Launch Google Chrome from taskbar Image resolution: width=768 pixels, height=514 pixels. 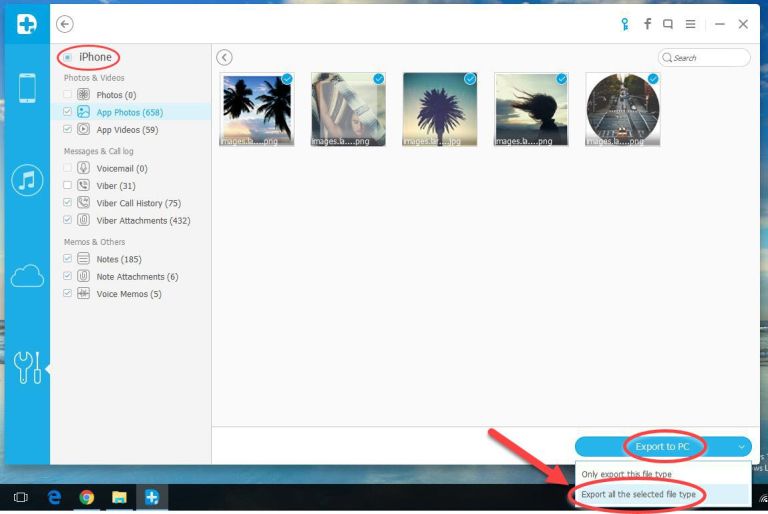(x=87, y=497)
